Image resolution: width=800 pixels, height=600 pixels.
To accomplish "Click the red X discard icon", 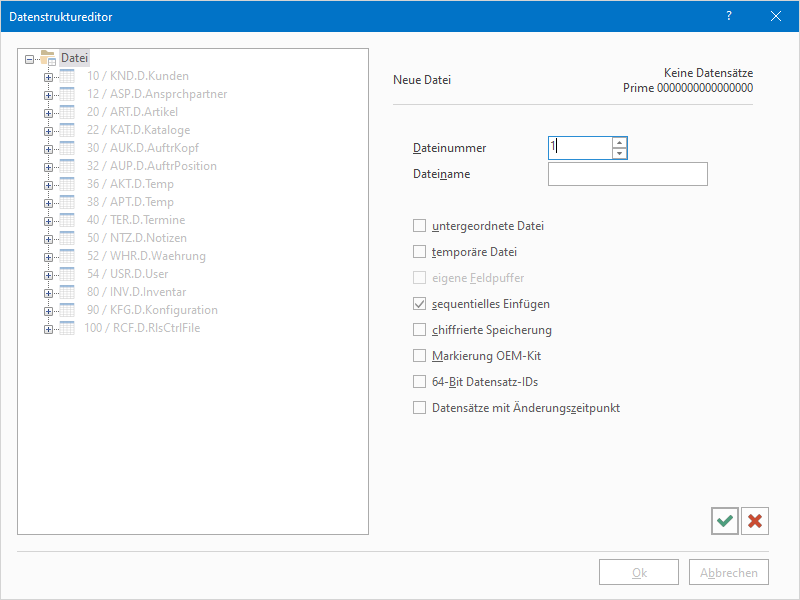I will pyautogui.click(x=755, y=521).
